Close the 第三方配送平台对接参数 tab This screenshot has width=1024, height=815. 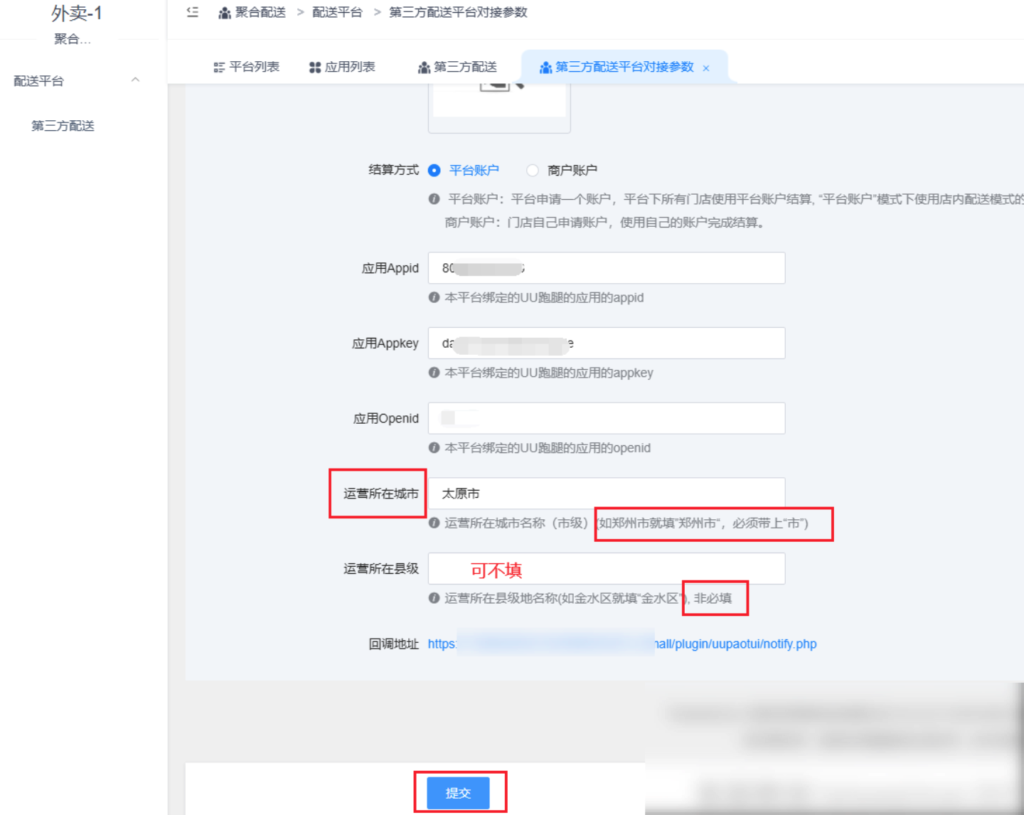(706, 68)
